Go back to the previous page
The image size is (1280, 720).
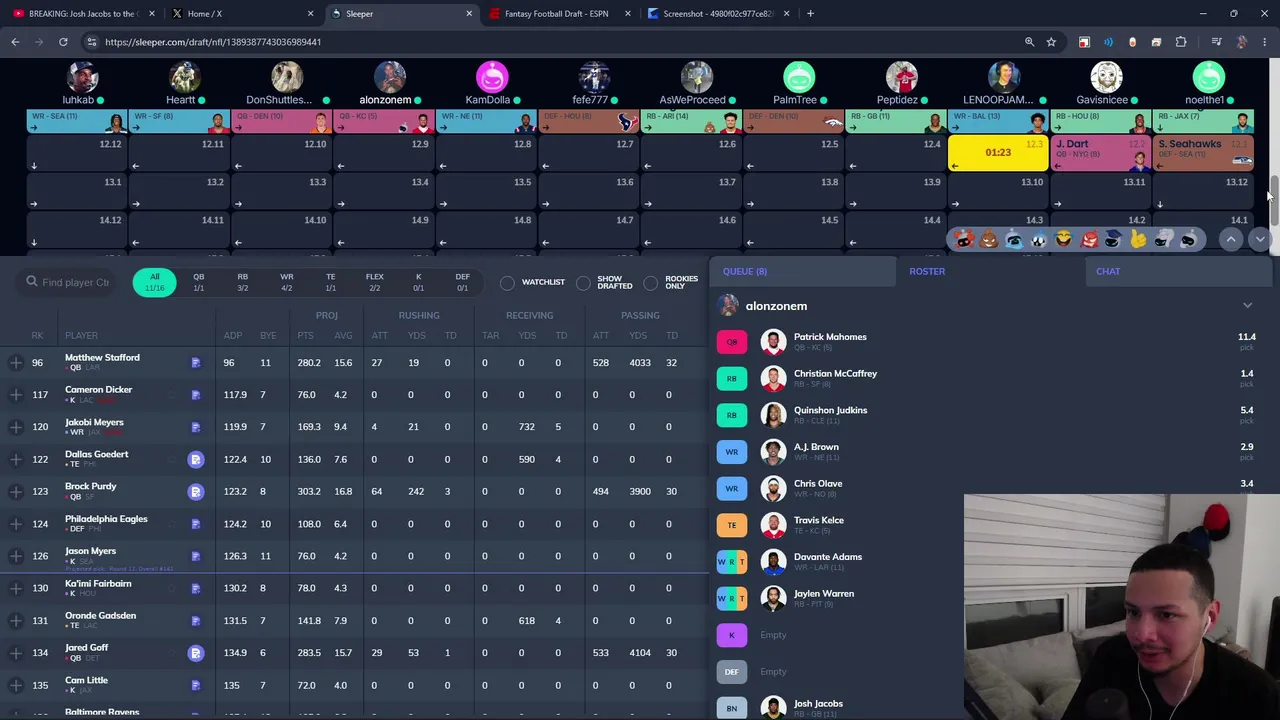click(15, 42)
